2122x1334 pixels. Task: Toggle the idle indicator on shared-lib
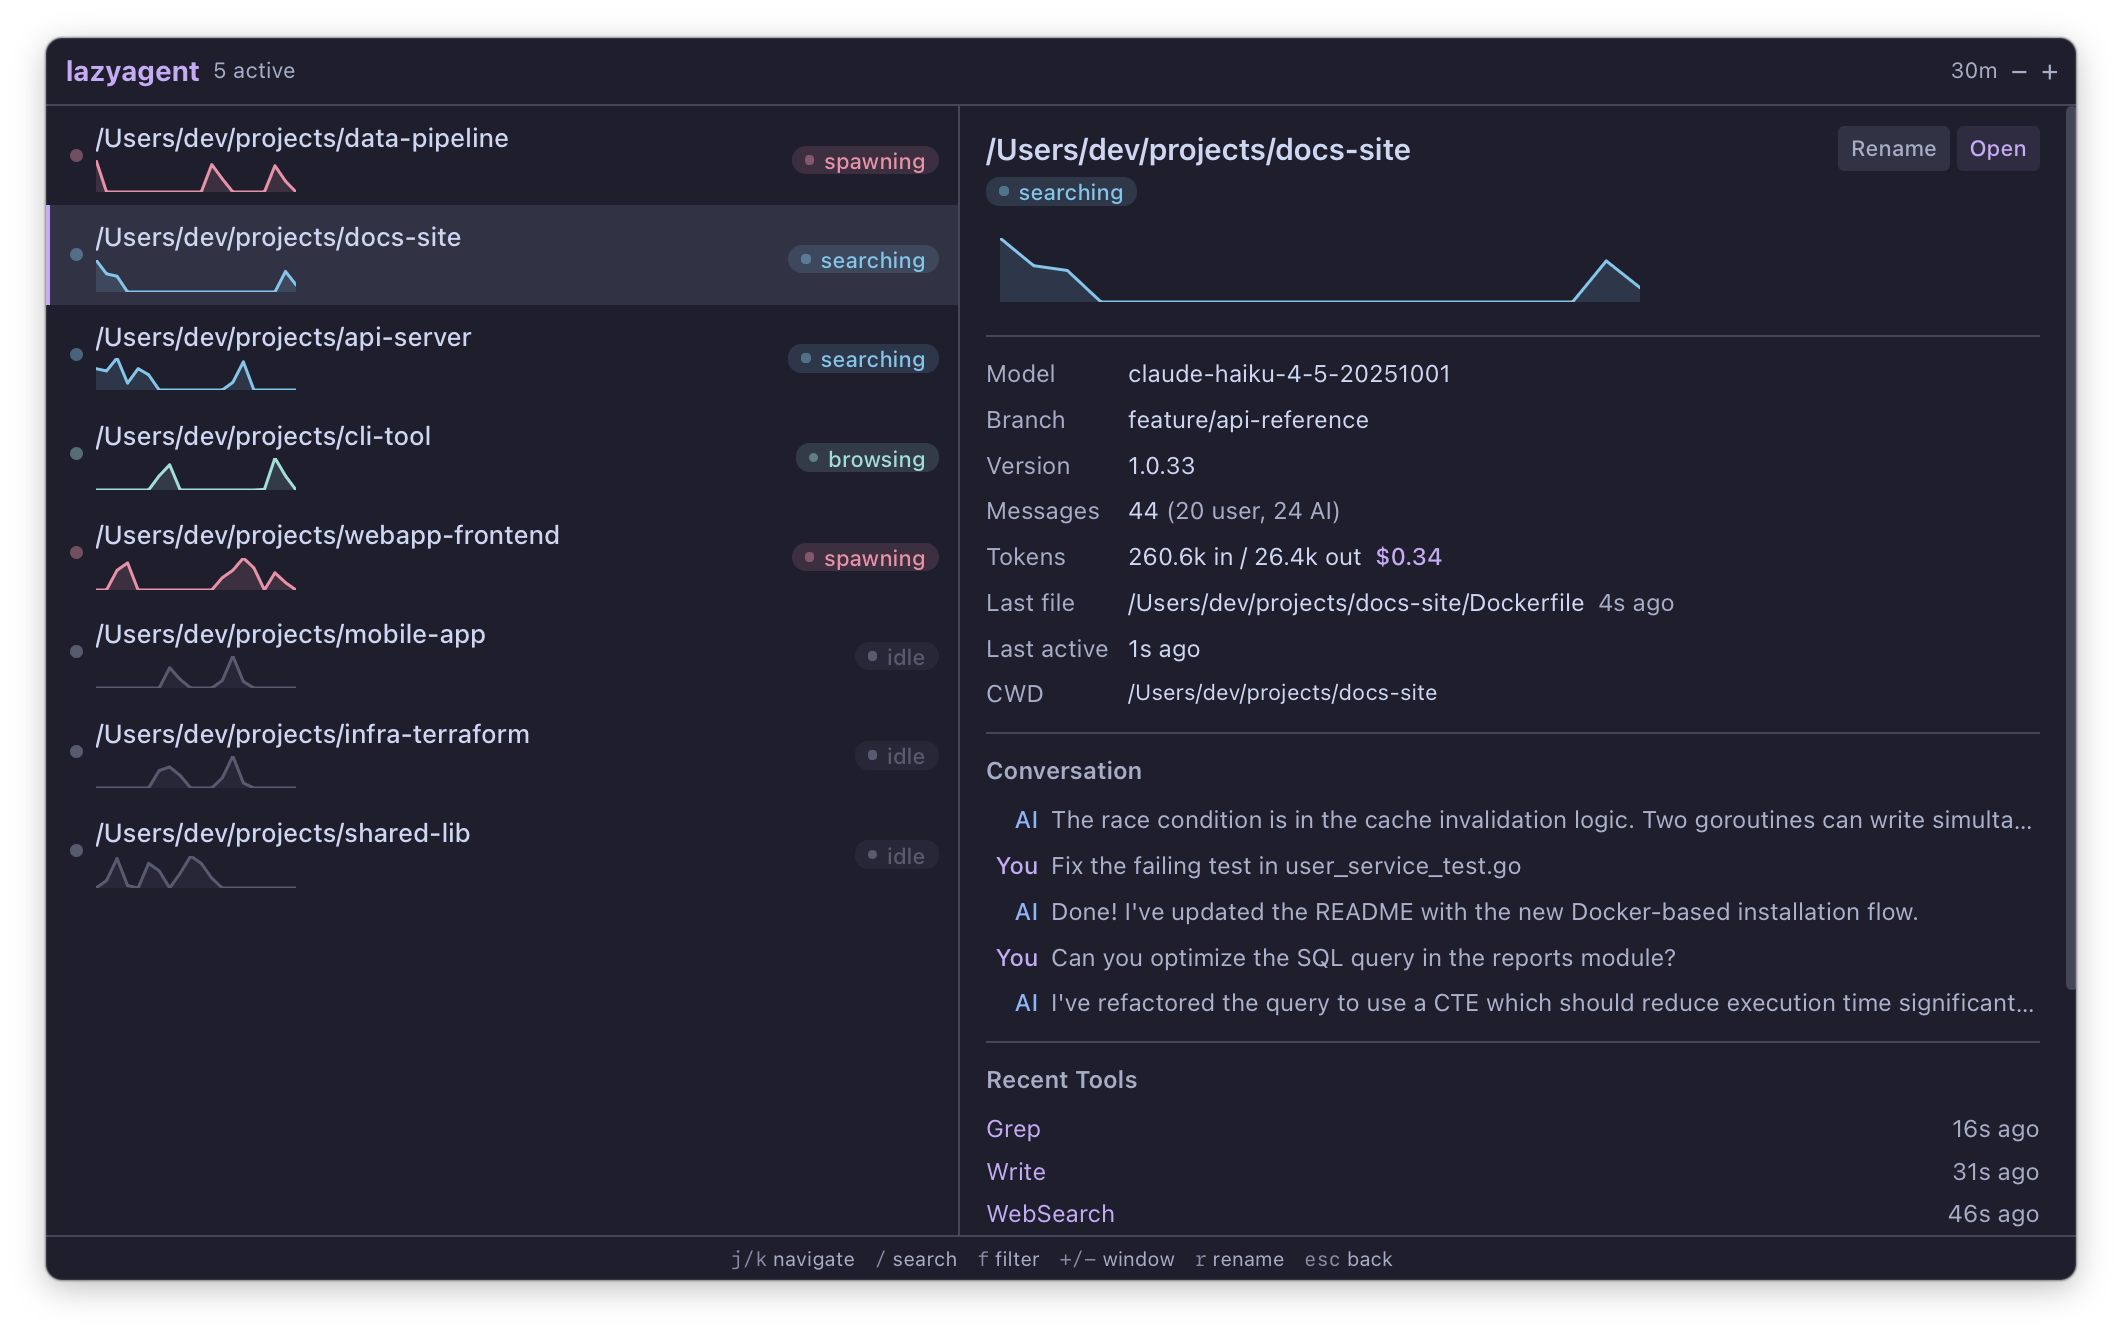[x=896, y=855]
